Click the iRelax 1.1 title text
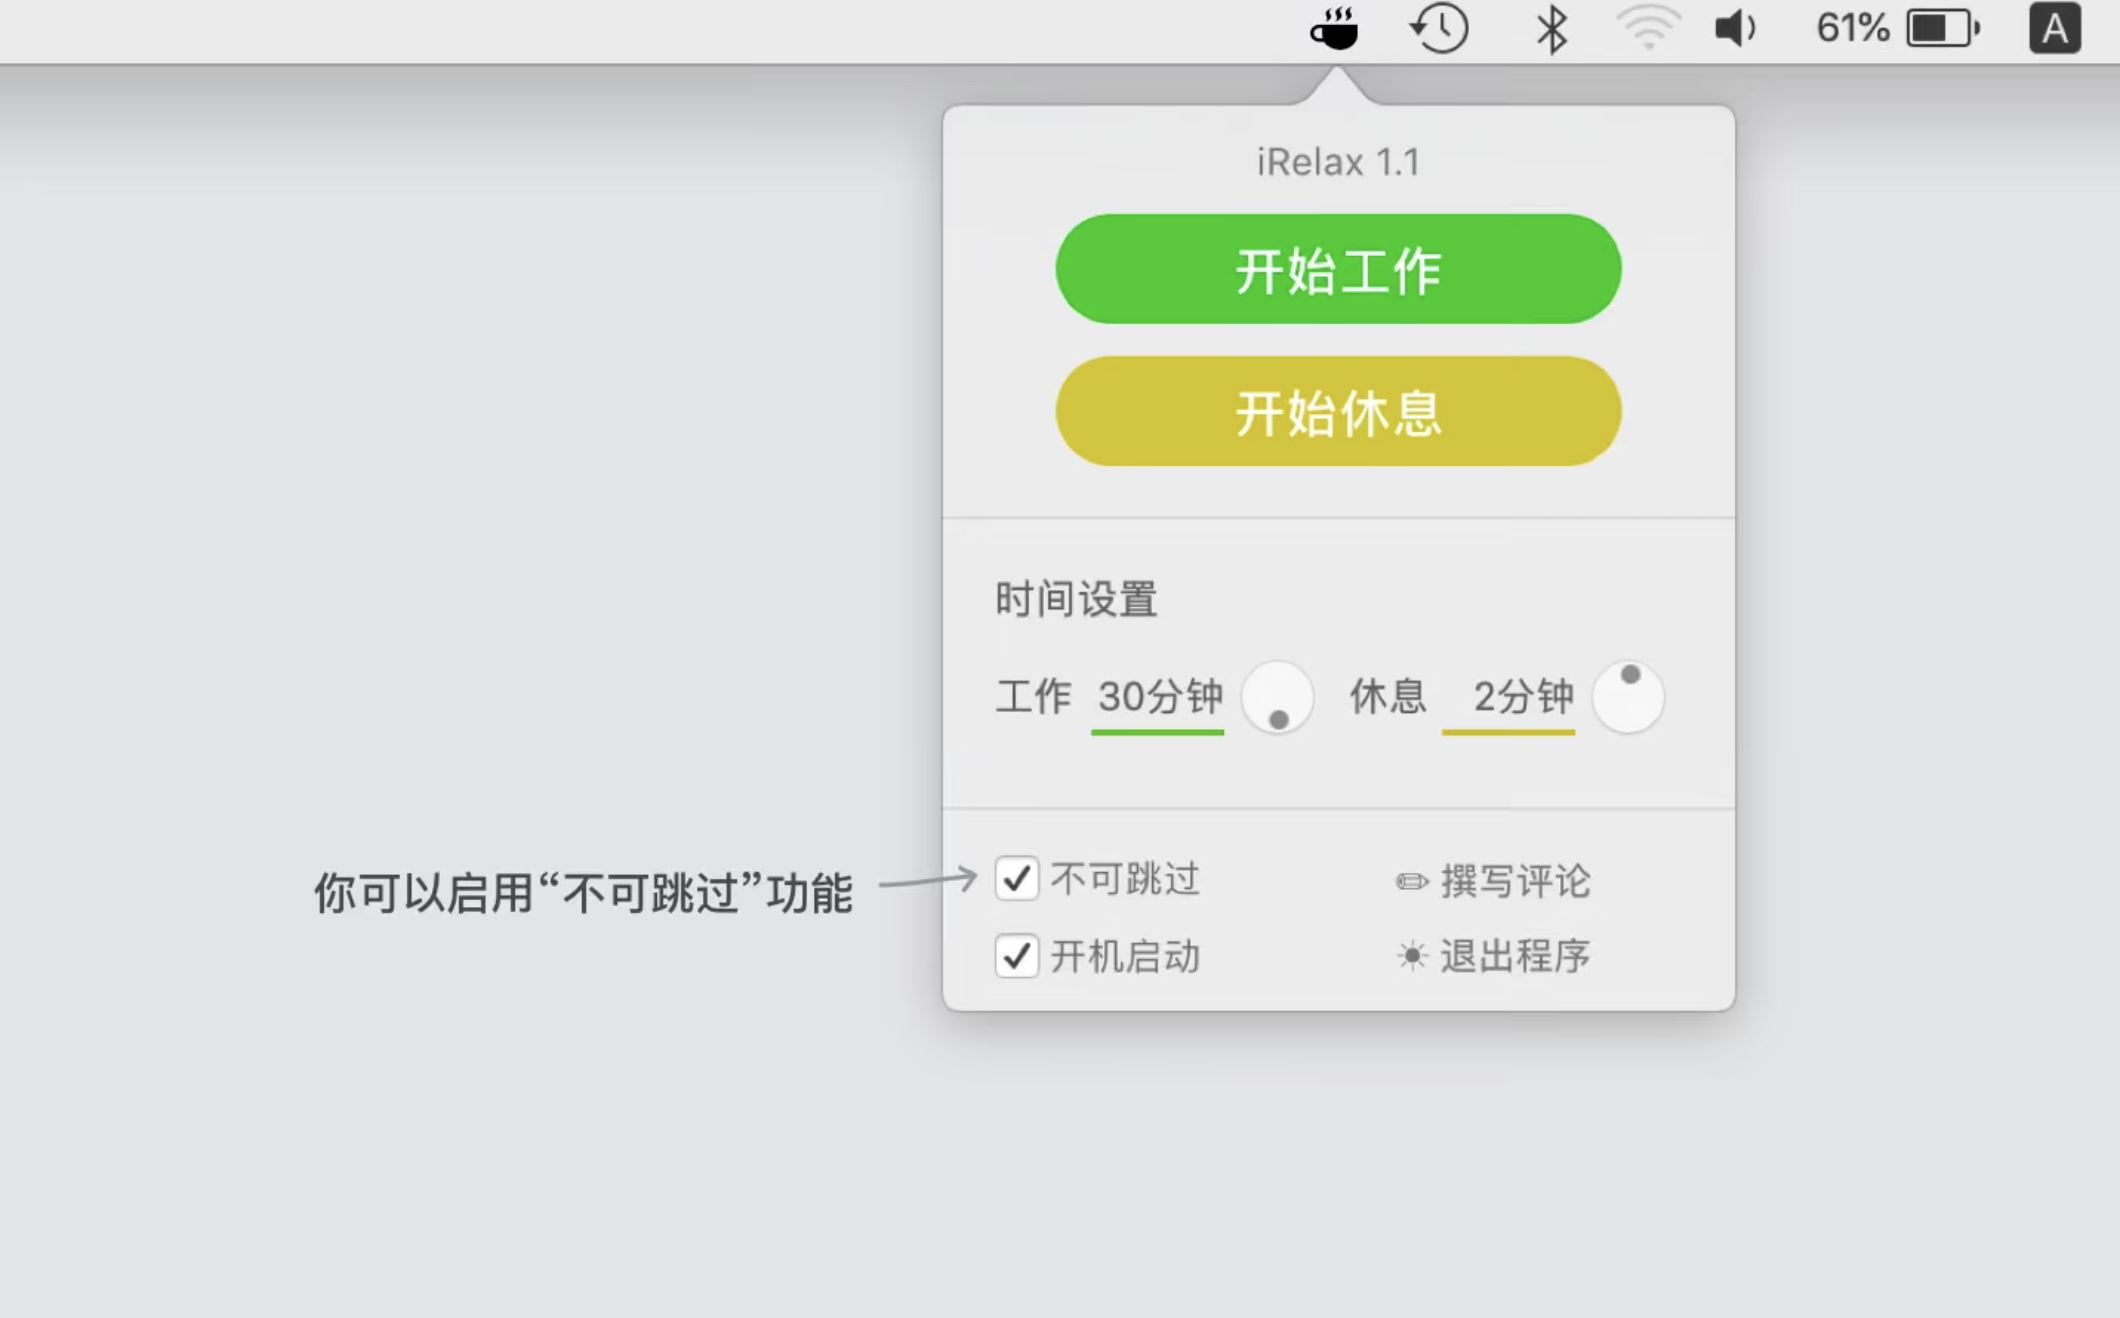Image resolution: width=2120 pixels, height=1318 pixels. tap(1338, 162)
